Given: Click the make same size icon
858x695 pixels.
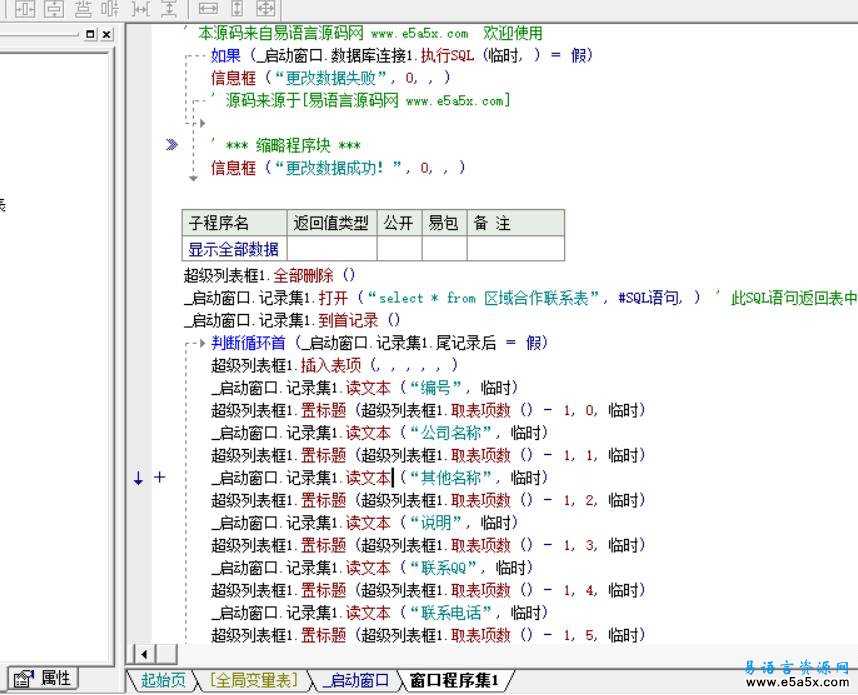Looking at the screenshot, I should (265, 8).
